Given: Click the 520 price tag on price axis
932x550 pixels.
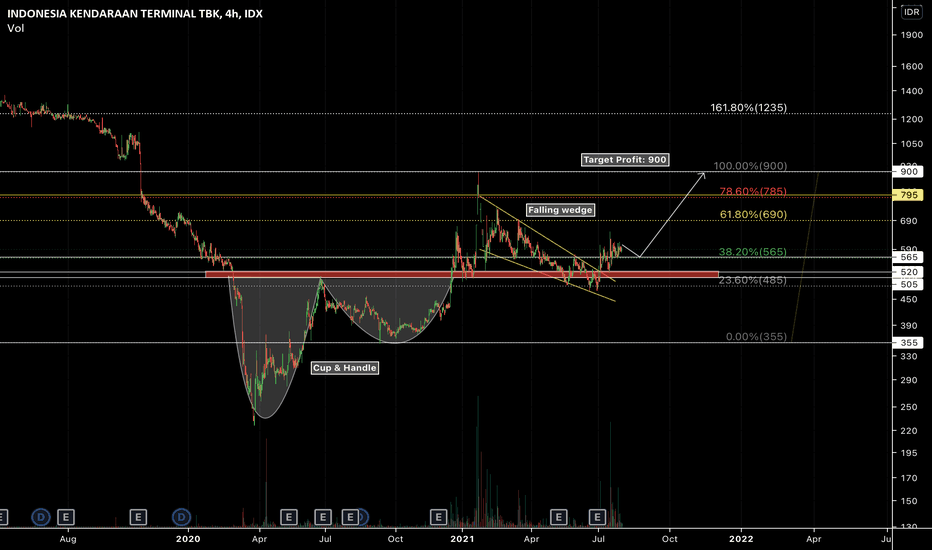Looking at the screenshot, I should point(908,272).
